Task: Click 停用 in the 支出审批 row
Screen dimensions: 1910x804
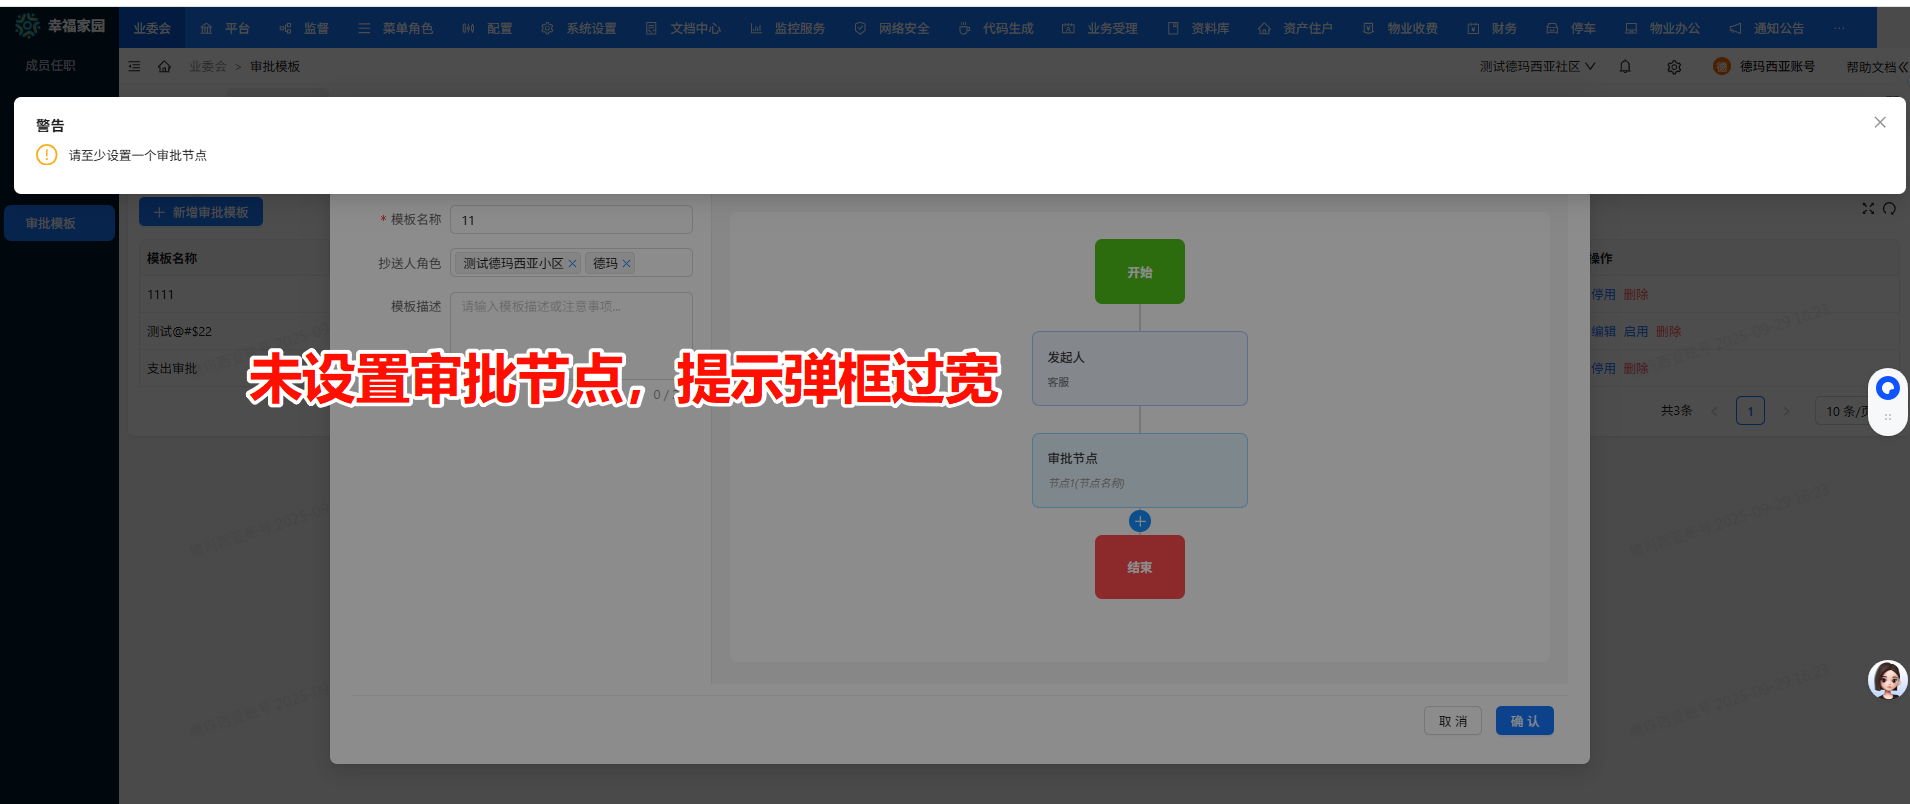Action: click(1604, 368)
